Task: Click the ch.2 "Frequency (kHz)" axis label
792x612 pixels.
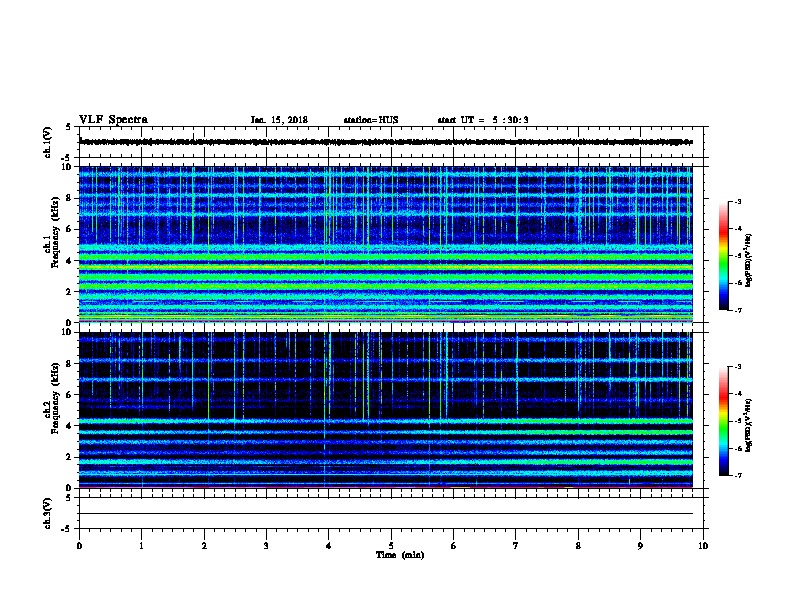Action: click(x=55, y=398)
